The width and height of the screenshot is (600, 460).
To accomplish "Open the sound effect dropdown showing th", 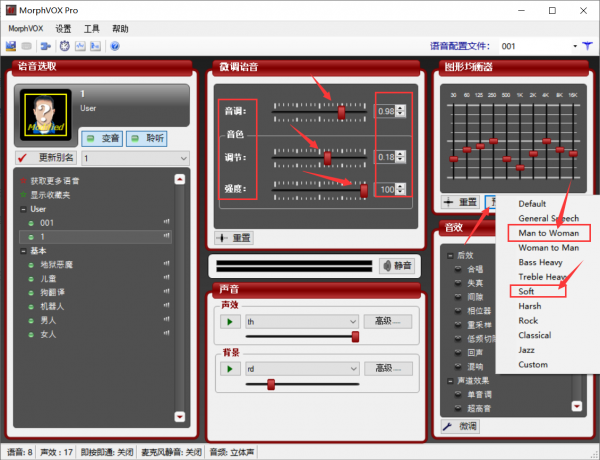I will pos(302,322).
